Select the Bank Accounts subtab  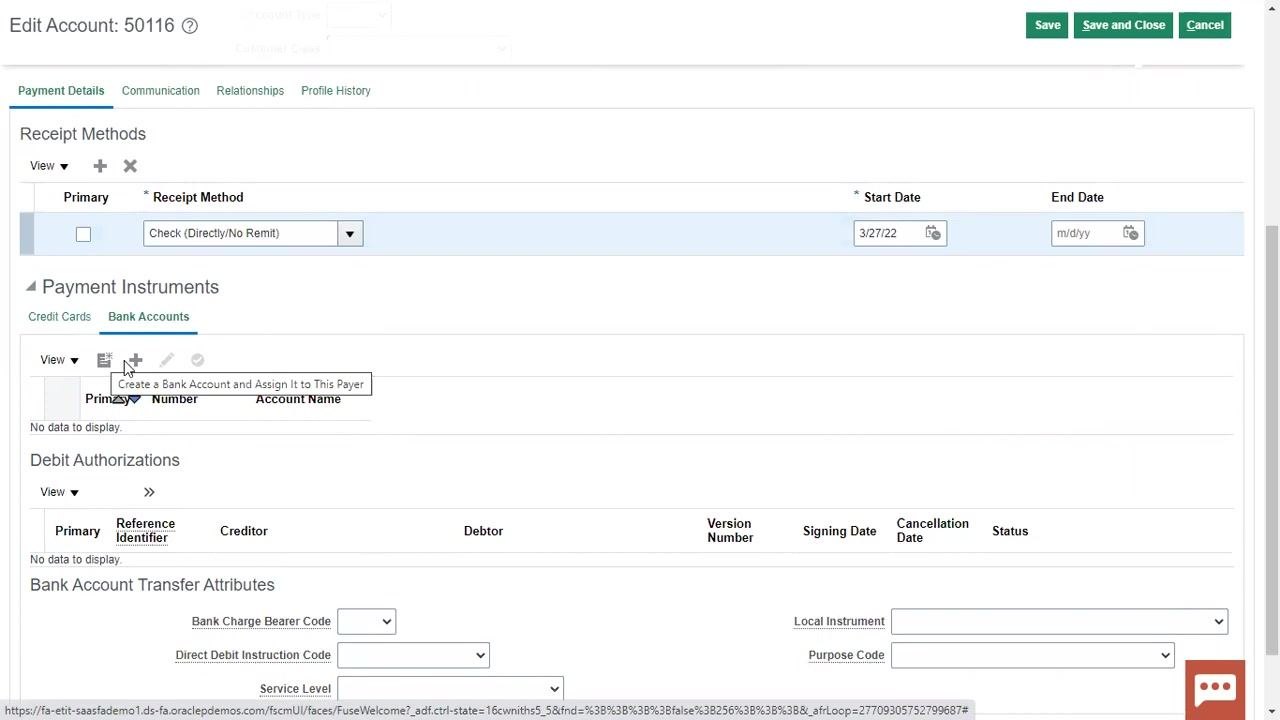click(x=148, y=317)
